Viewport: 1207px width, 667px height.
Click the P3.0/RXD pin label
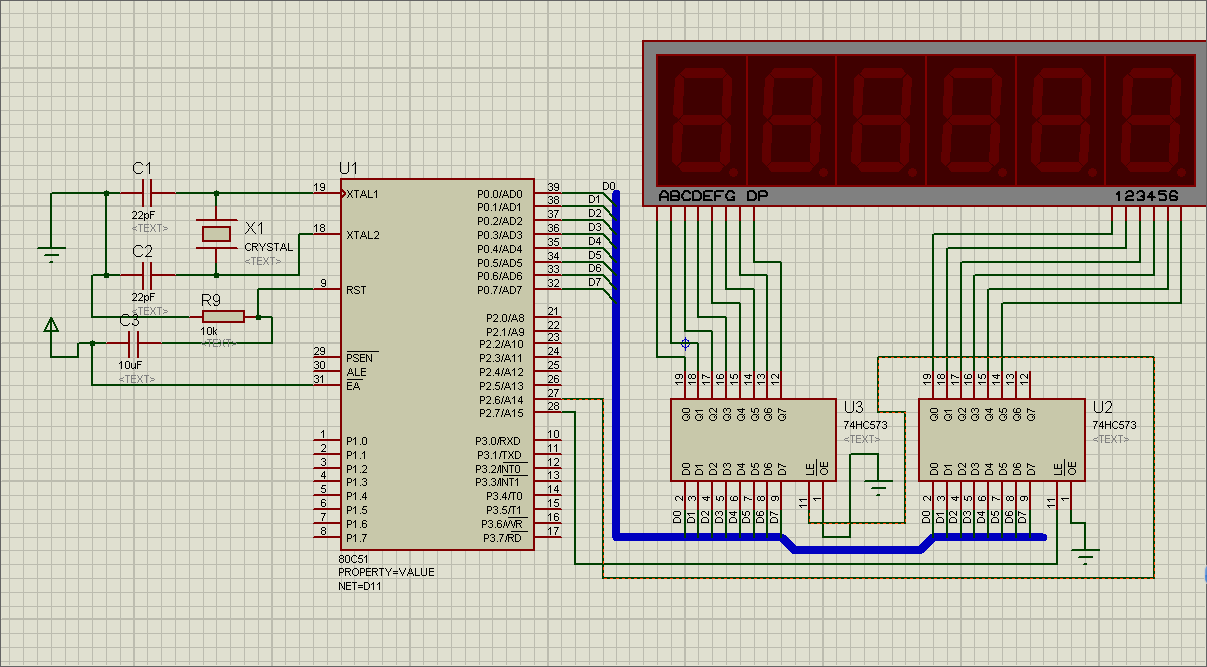(498, 441)
